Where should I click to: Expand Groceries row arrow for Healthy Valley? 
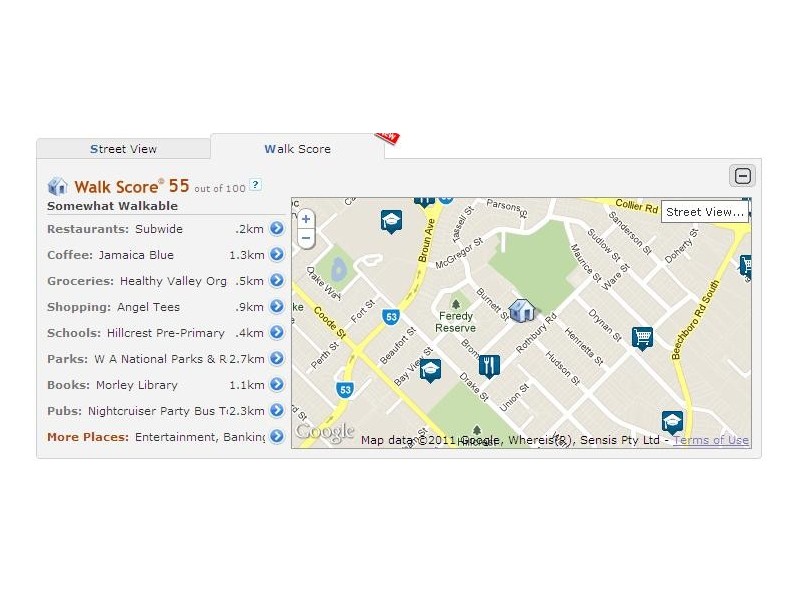[x=277, y=281]
